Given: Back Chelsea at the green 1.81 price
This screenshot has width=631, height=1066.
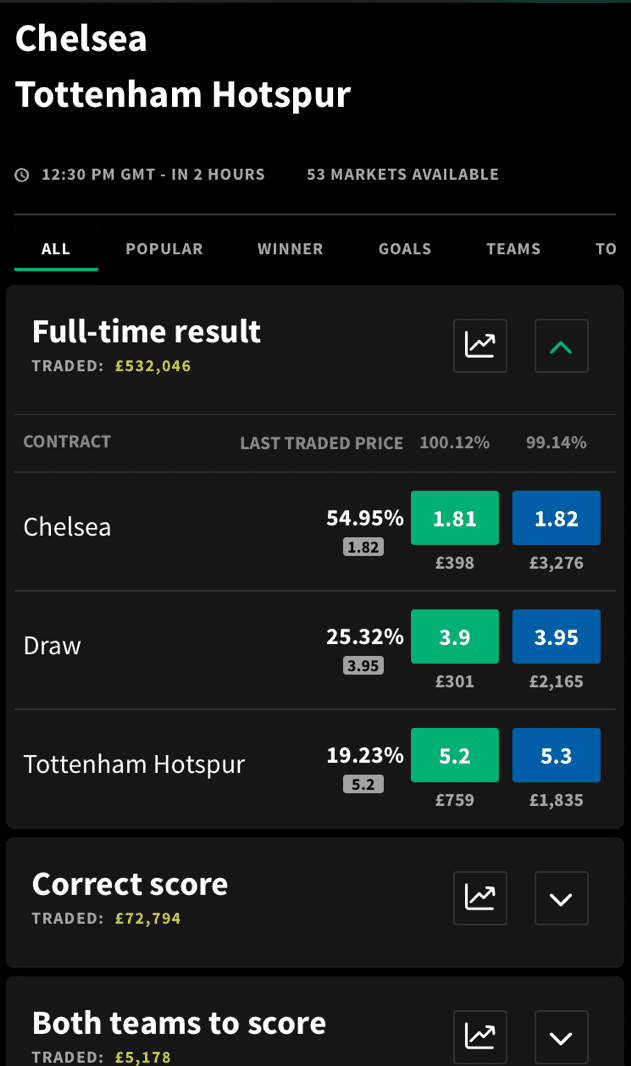Looking at the screenshot, I should (x=455, y=518).
